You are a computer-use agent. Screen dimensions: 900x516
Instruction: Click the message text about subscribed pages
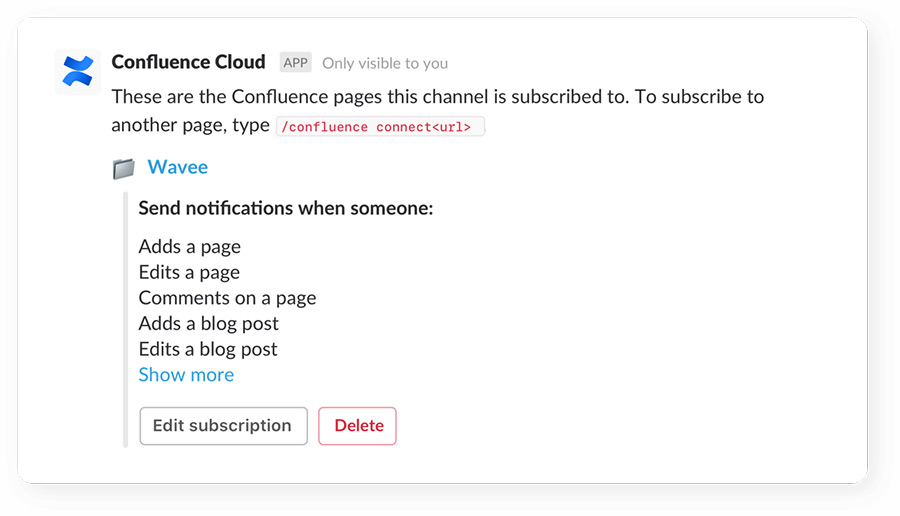437,96
